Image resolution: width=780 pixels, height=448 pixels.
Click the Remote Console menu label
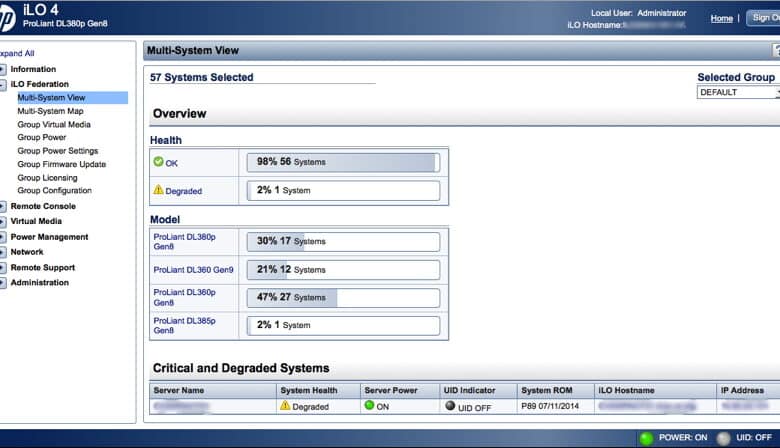[43, 206]
